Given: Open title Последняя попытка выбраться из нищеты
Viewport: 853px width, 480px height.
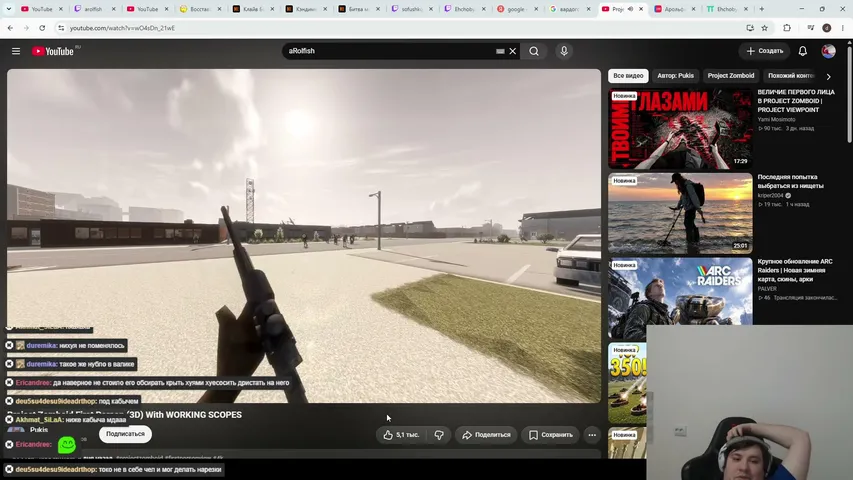Looking at the screenshot, I should (790, 181).
